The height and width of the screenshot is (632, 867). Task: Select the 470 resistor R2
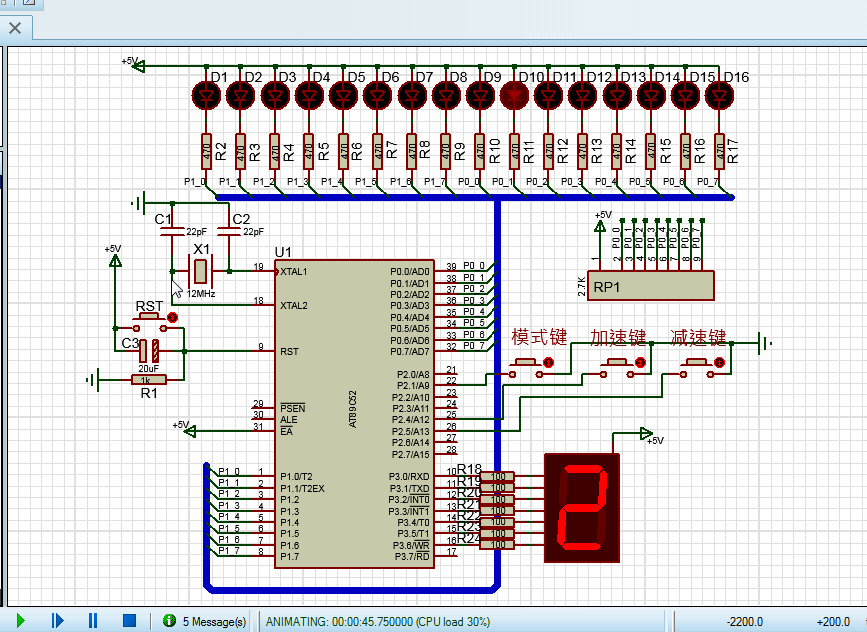coord(206,150)
